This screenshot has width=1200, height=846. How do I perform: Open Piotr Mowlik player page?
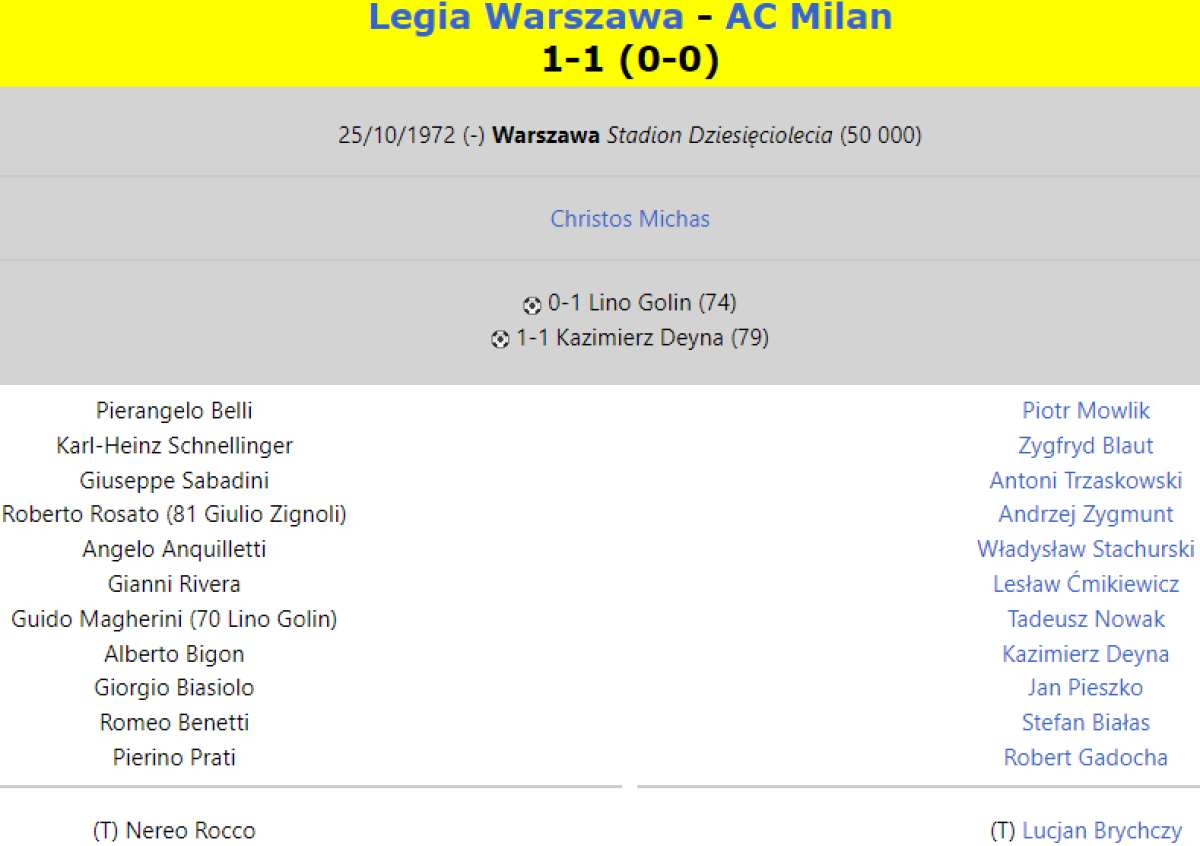(x=1086, y=411)
